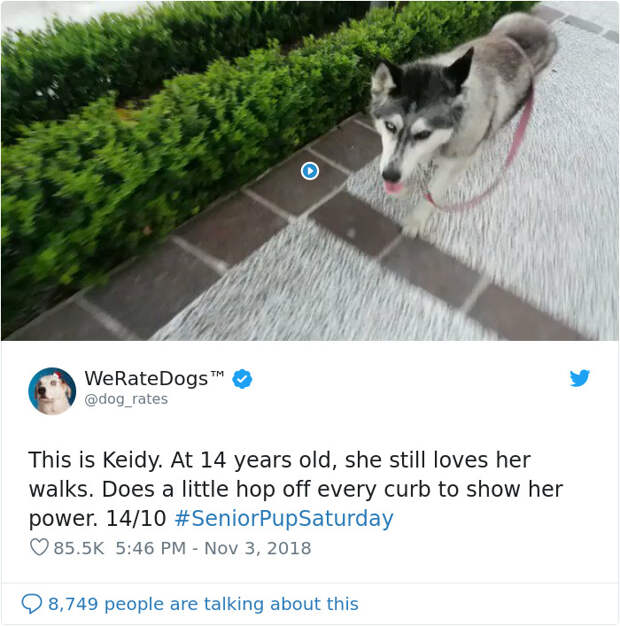
Task: Play the husky video
Action: (310, 171)
